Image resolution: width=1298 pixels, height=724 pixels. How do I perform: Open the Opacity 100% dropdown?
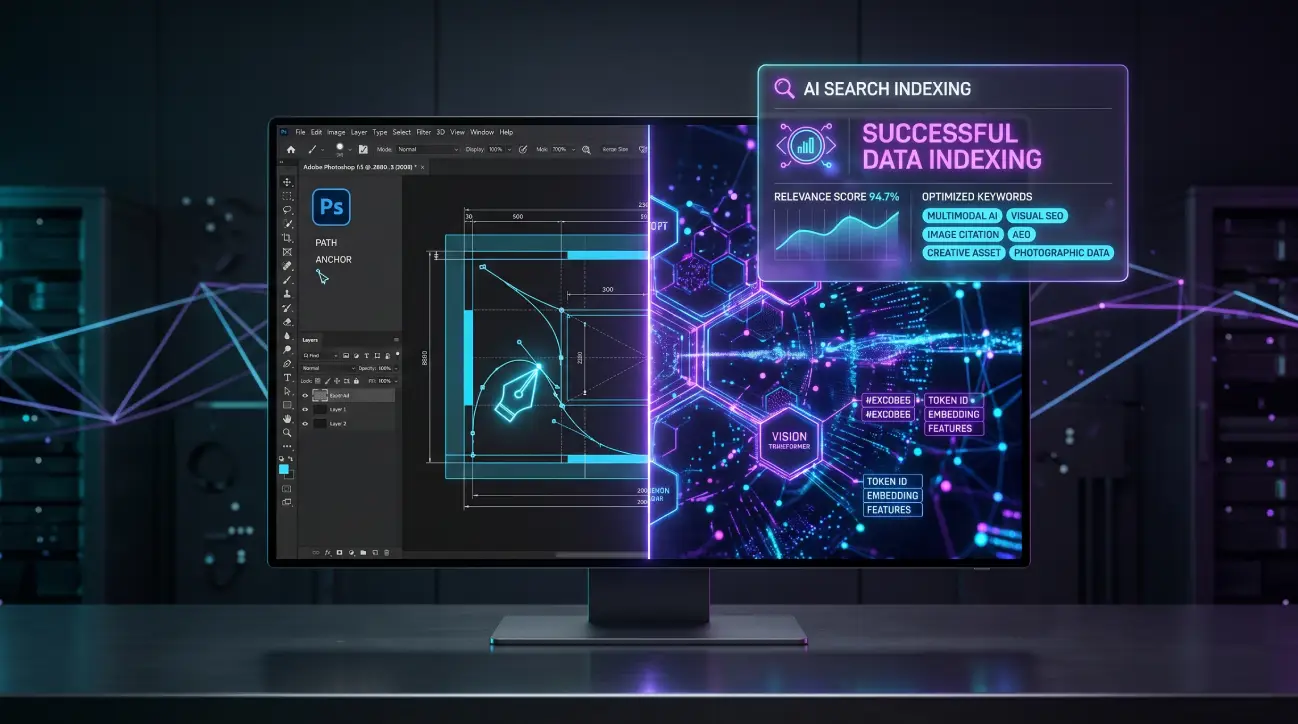point(386,368)
